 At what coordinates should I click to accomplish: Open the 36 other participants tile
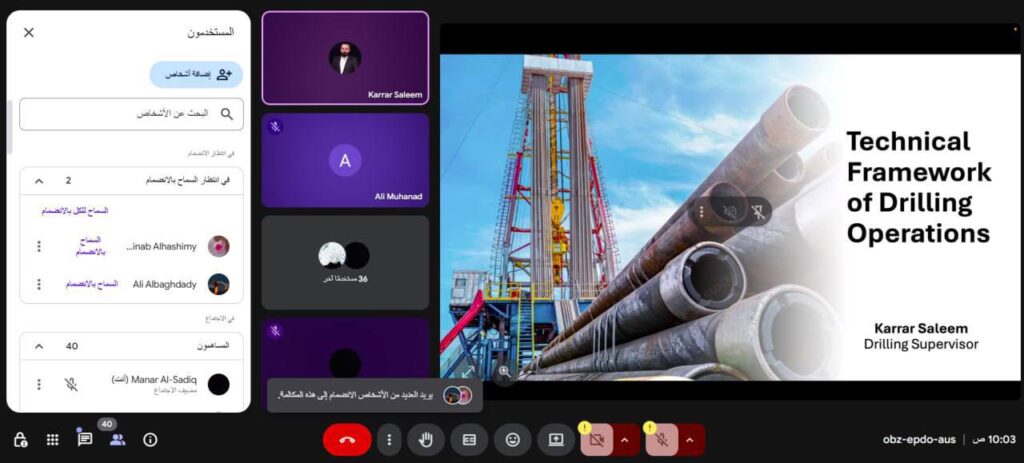coord(345,263)
